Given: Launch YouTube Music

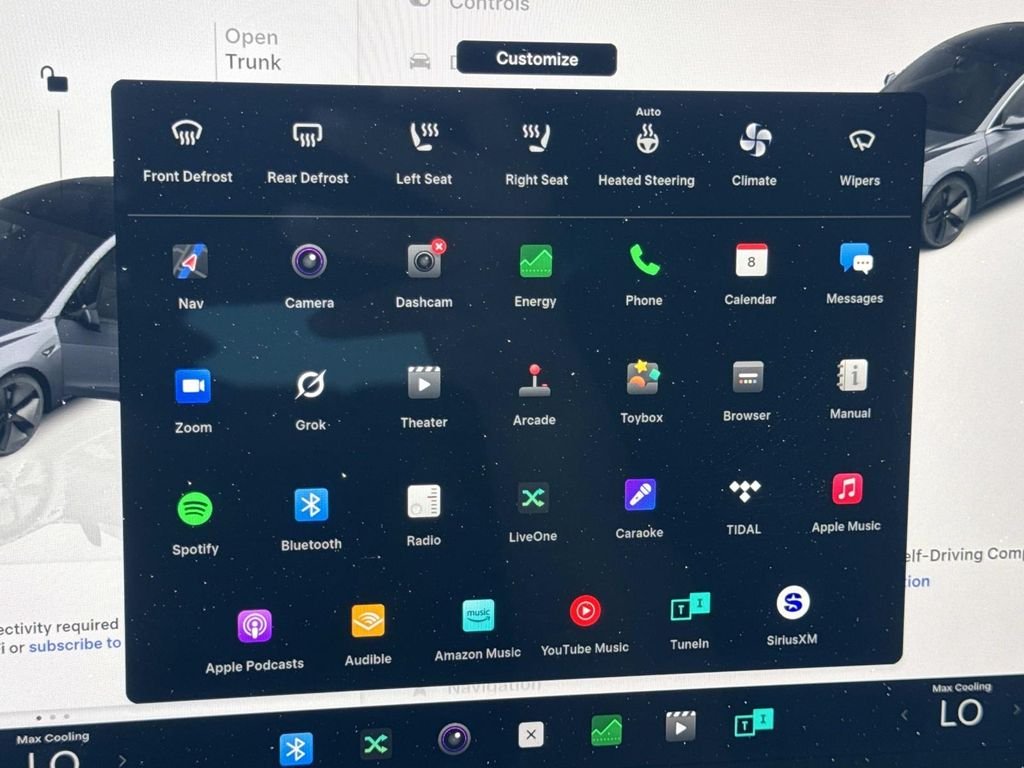Looking at the screenshot, I should click(585, 625).
